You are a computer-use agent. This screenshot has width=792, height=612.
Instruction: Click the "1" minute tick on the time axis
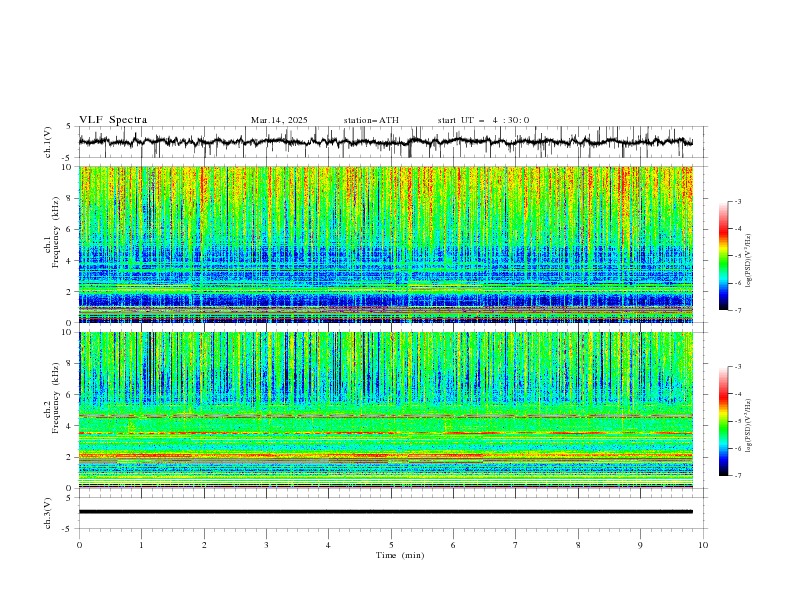click(x=141, y=545)
